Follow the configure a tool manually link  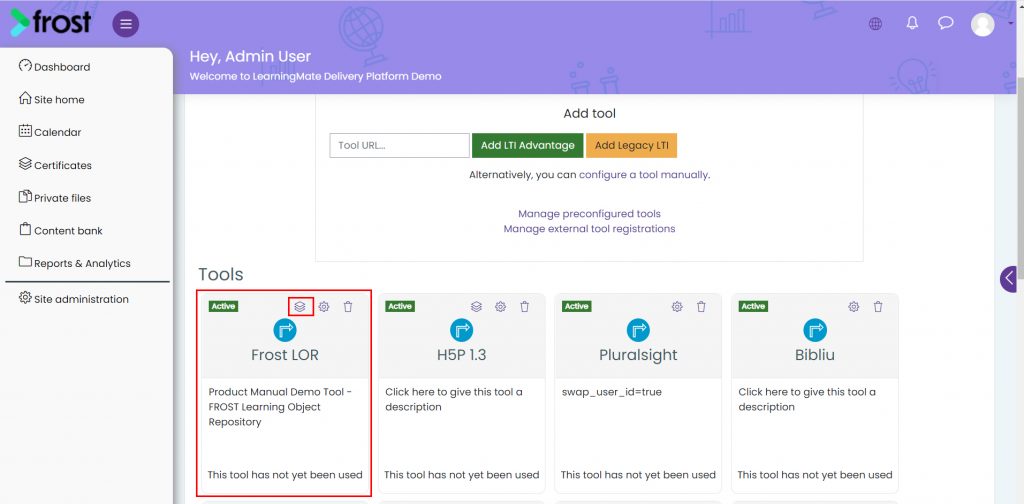coord(643,175)
